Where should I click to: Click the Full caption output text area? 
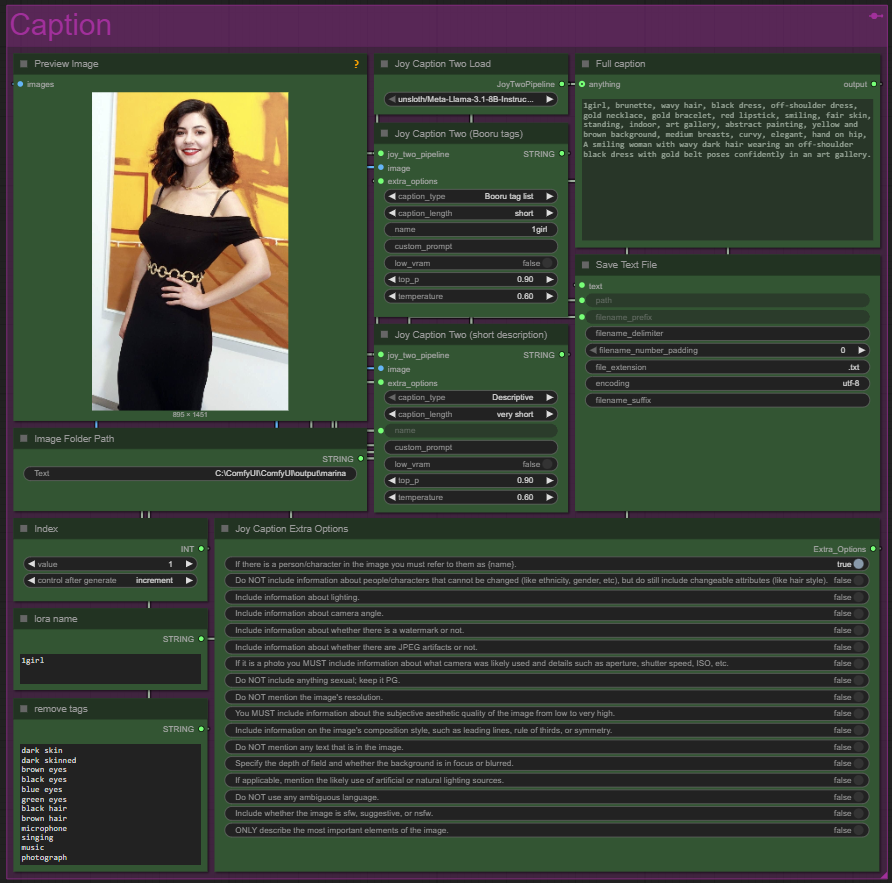pos(727,169)
